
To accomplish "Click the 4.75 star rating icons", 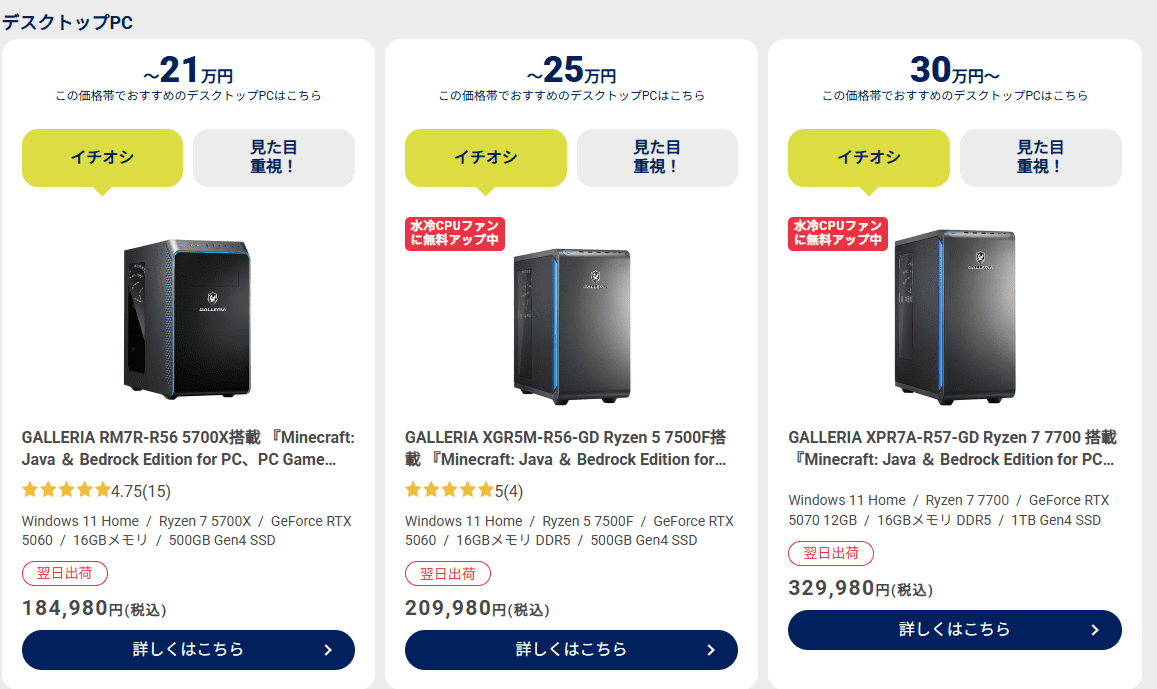I will pos(65,490).
